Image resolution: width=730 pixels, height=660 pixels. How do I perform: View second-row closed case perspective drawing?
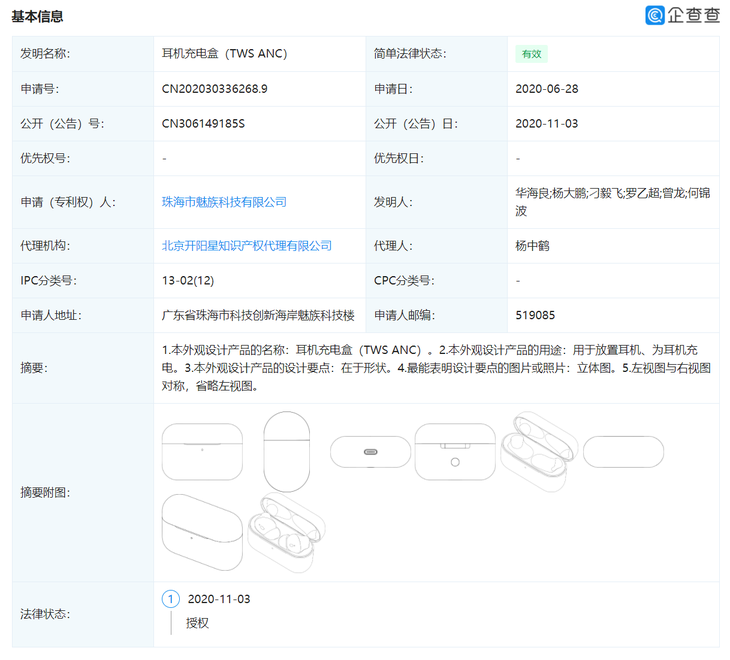[202, 535]
